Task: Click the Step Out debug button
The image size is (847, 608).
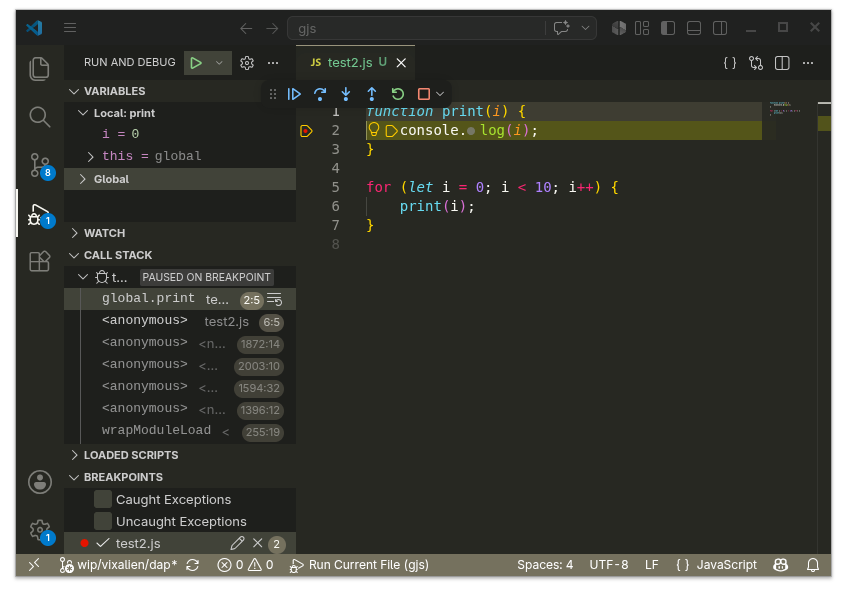Action: (x=372, y=94)
